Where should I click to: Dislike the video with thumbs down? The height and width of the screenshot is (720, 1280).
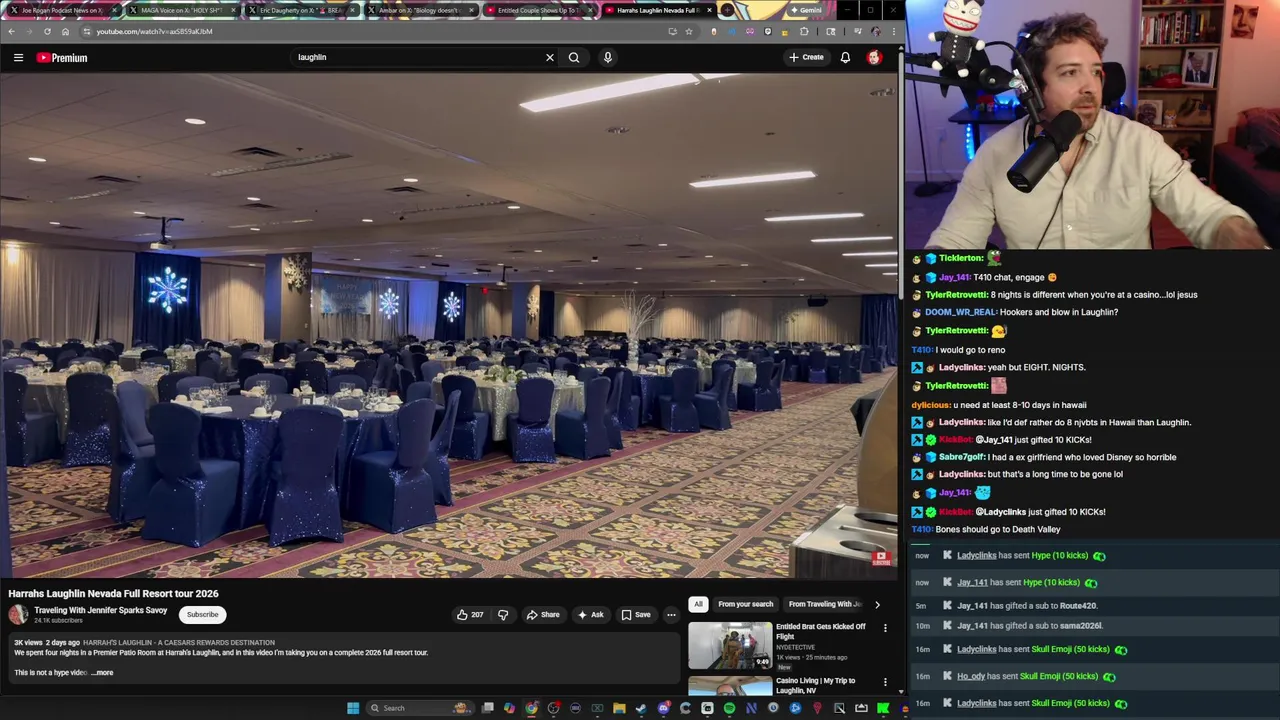[x=503, y=615]
